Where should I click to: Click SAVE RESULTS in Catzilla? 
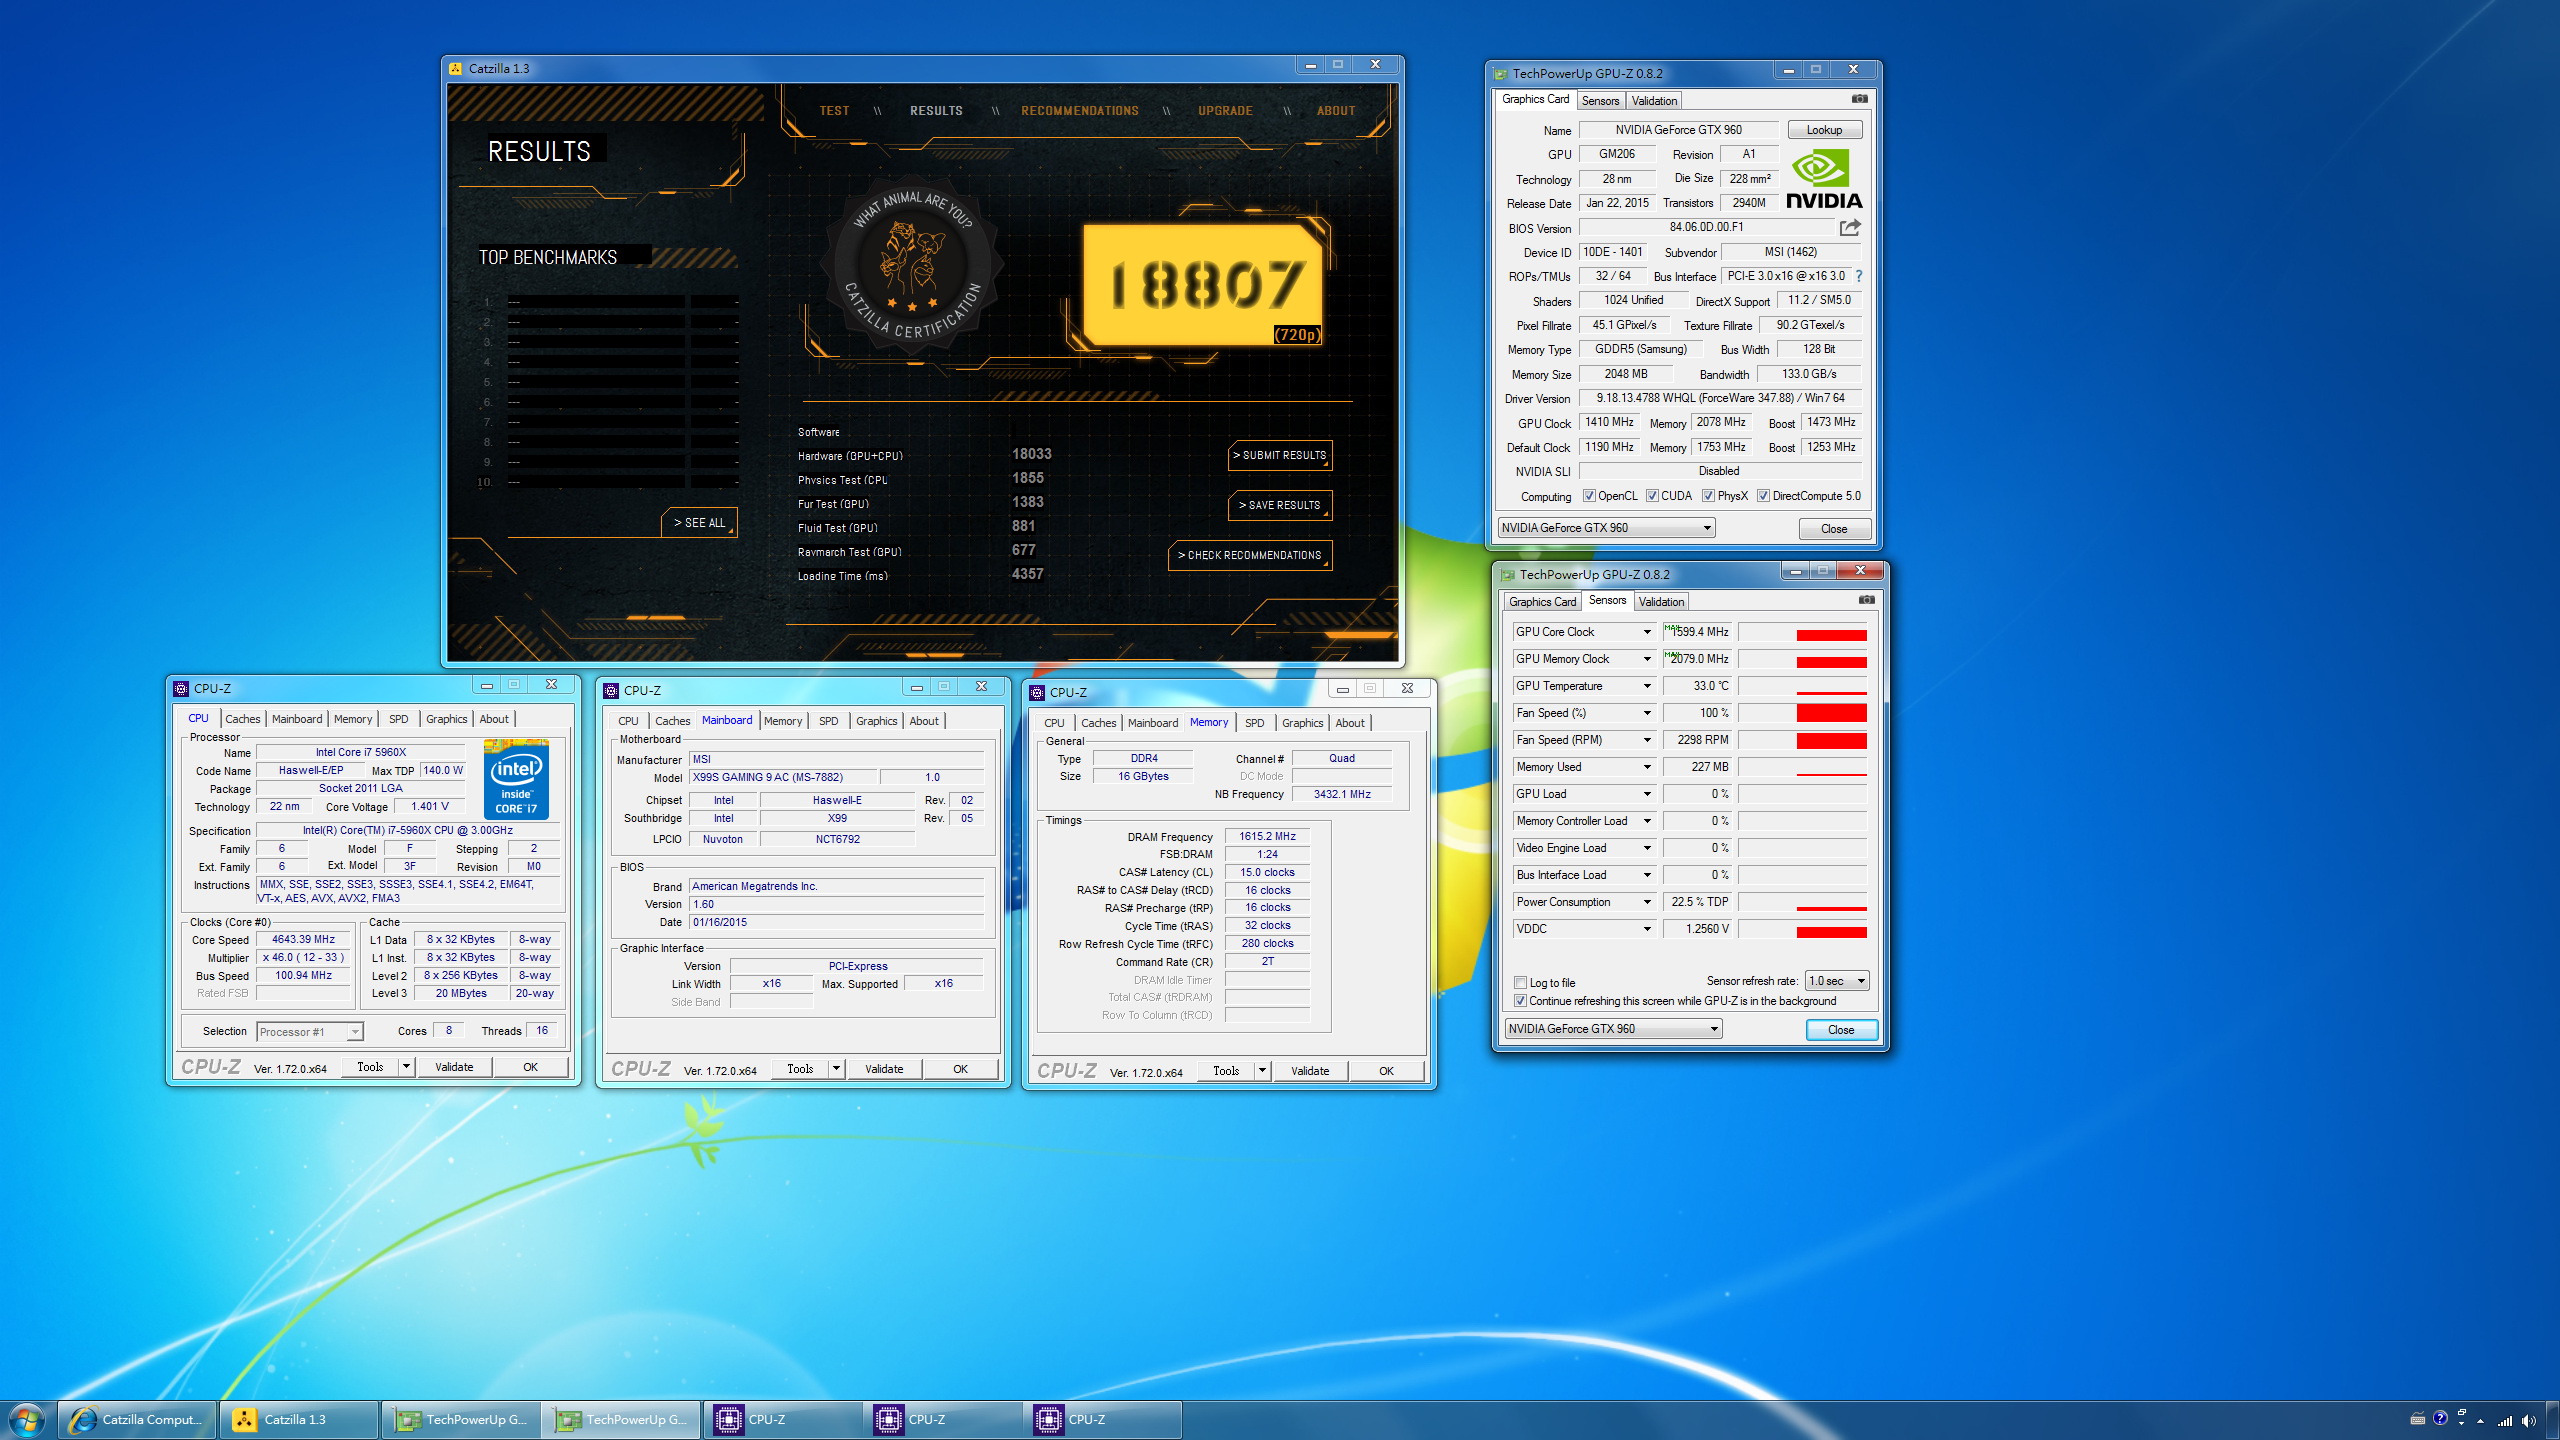click(x=1280, y=505)
